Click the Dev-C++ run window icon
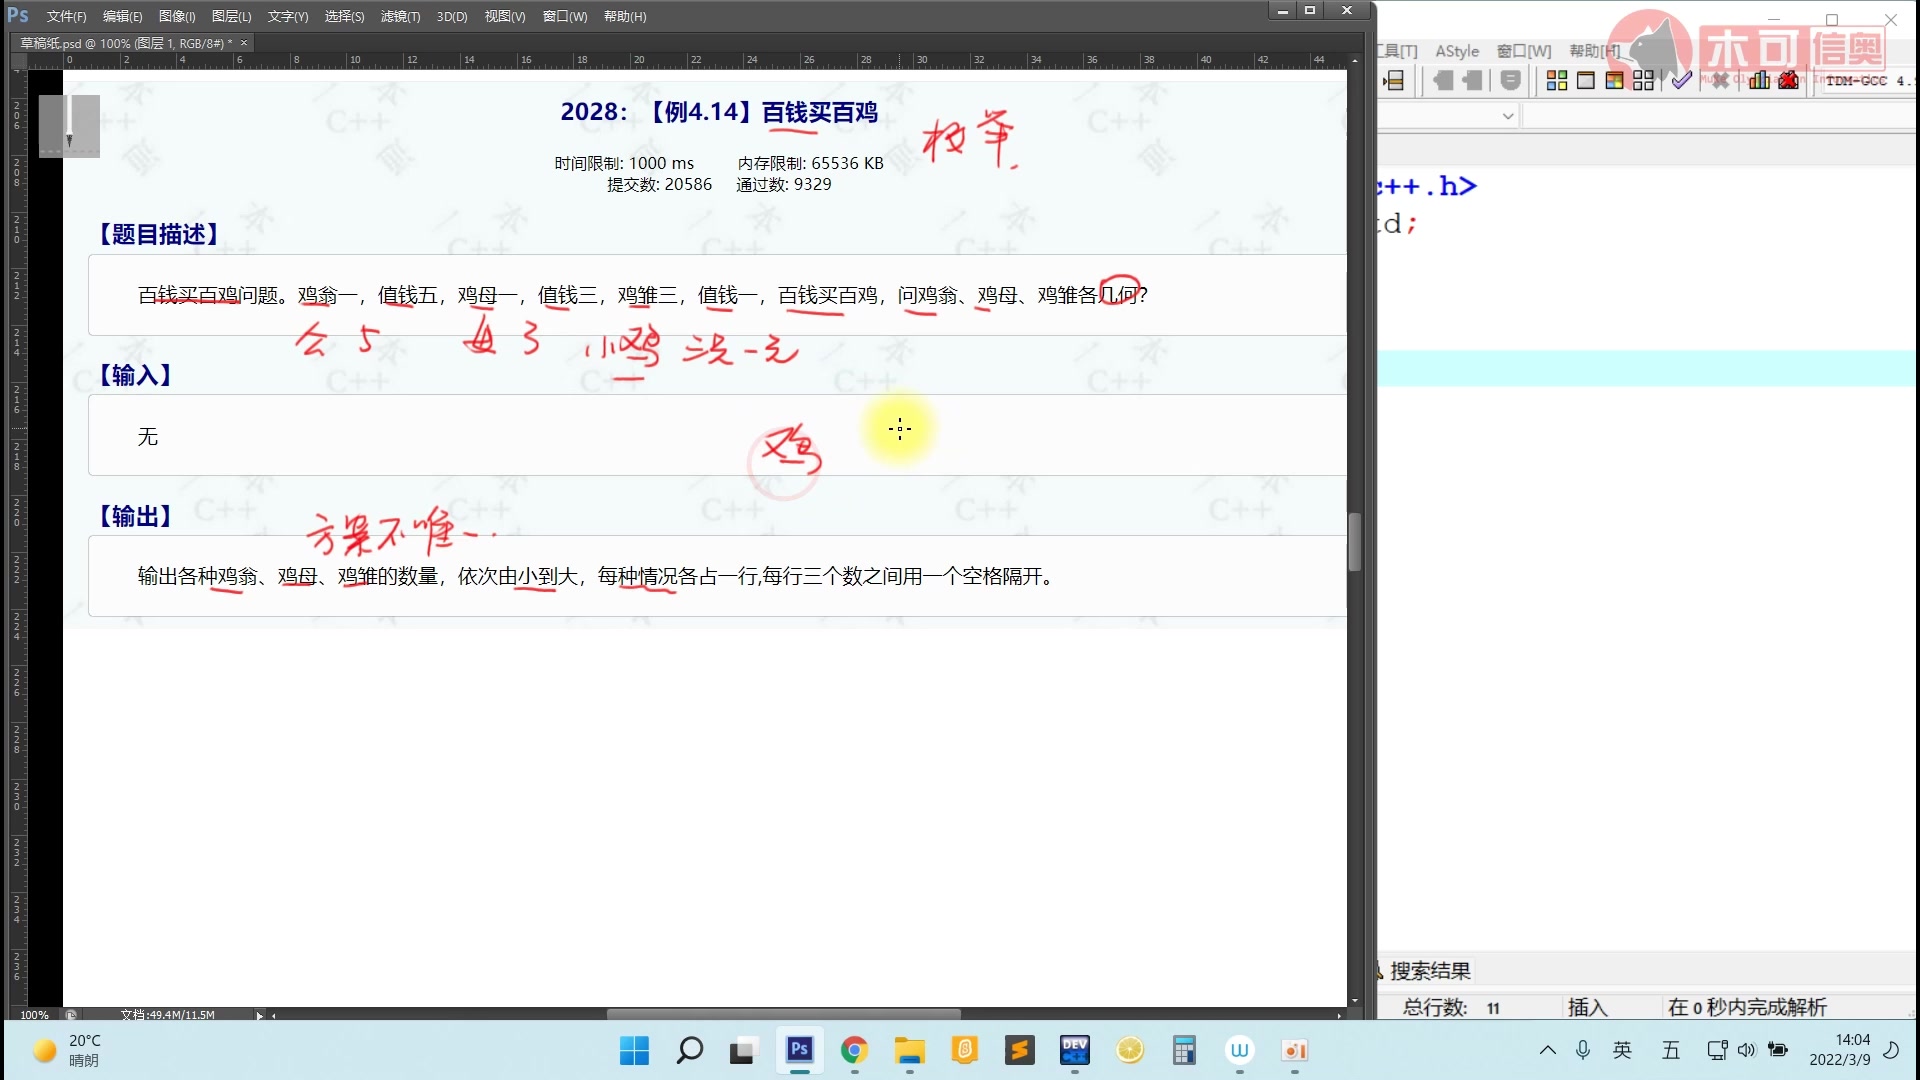 [1586, 80]
